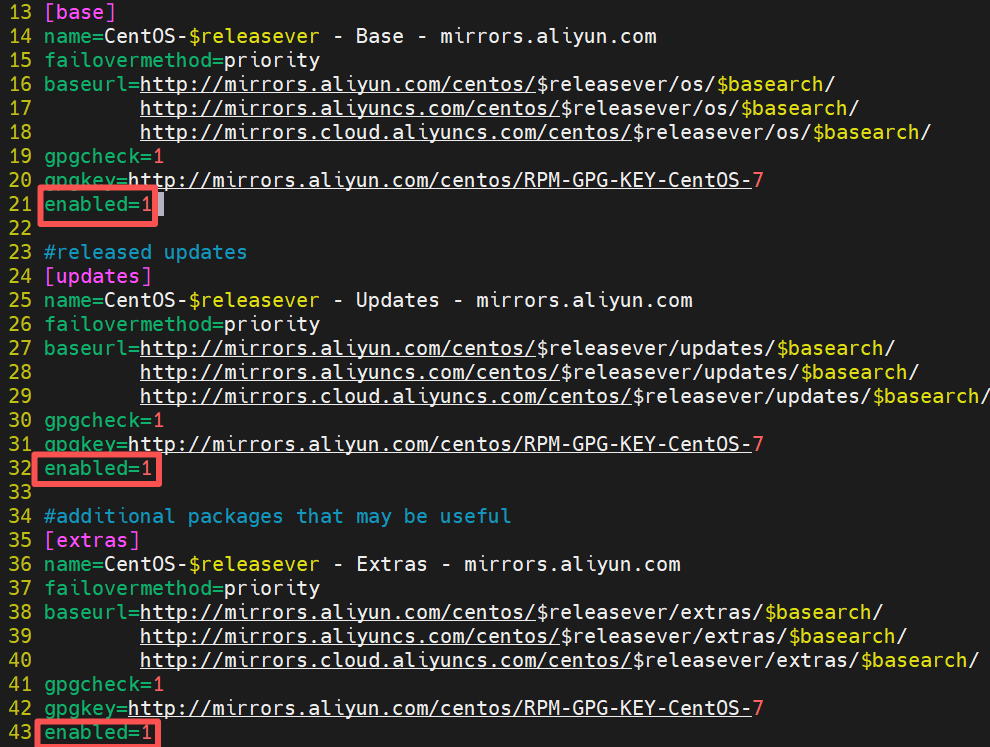This screenshot has height=747, width=990.
Task: Click name line for Extras repo
Action: pos(362,564)
